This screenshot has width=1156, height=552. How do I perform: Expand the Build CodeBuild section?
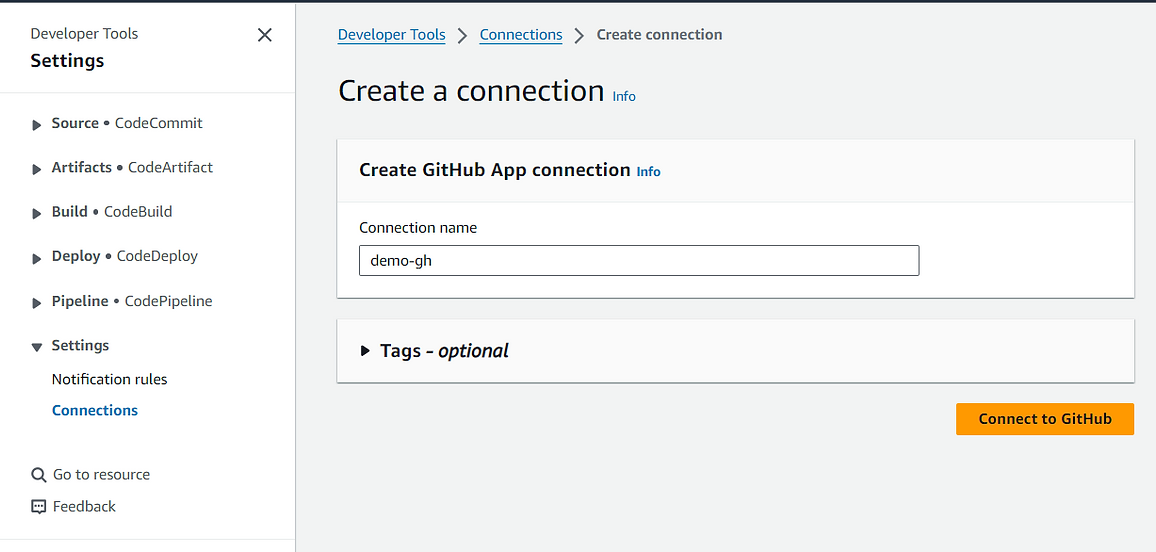[37, 214]
